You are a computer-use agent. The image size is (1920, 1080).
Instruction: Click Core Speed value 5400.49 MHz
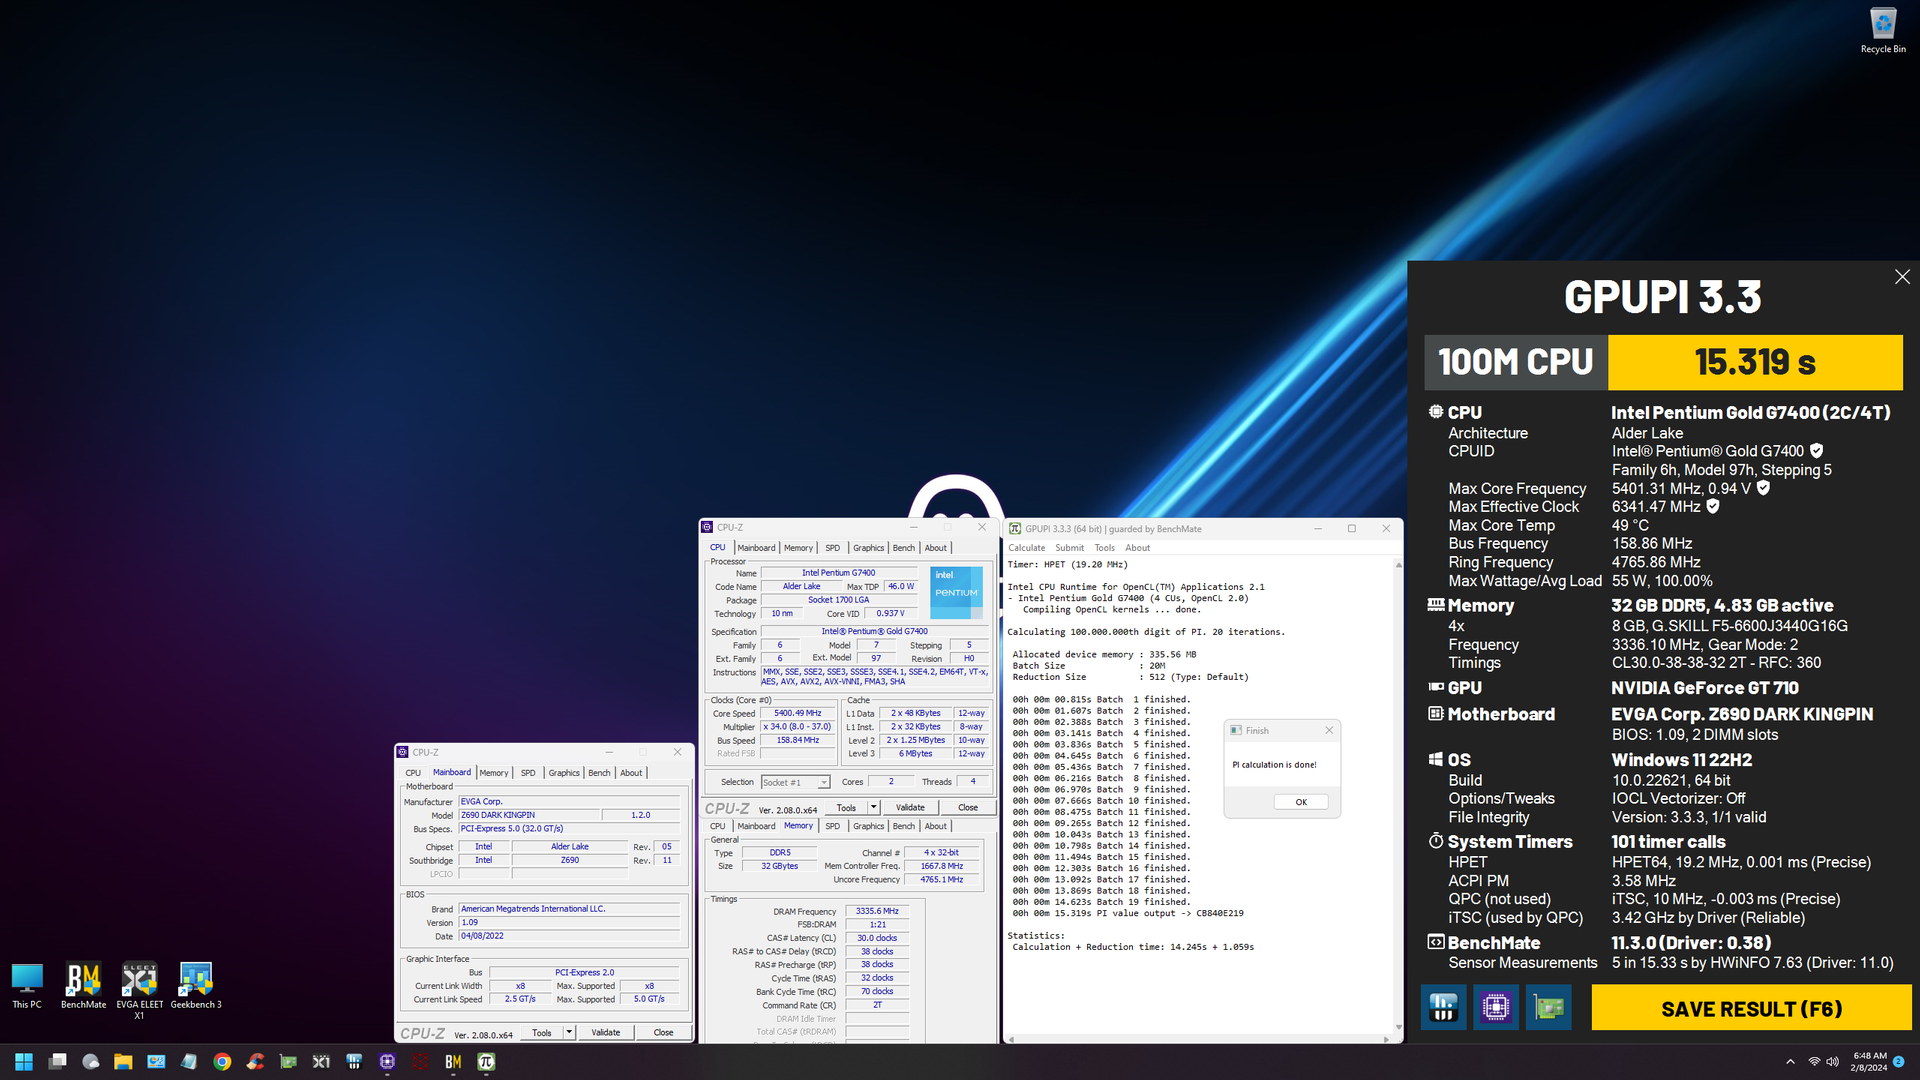797,714
